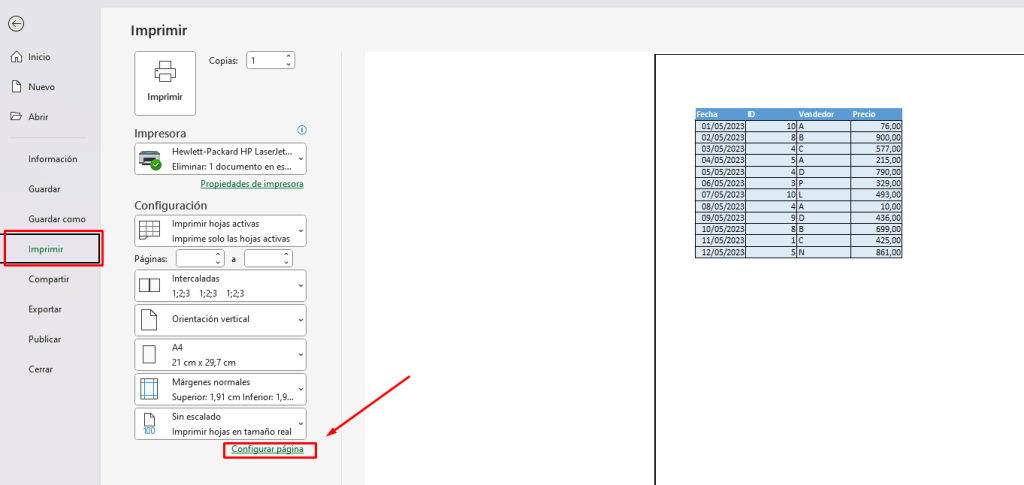Go back using the back arrow icon

coord(16,24)
